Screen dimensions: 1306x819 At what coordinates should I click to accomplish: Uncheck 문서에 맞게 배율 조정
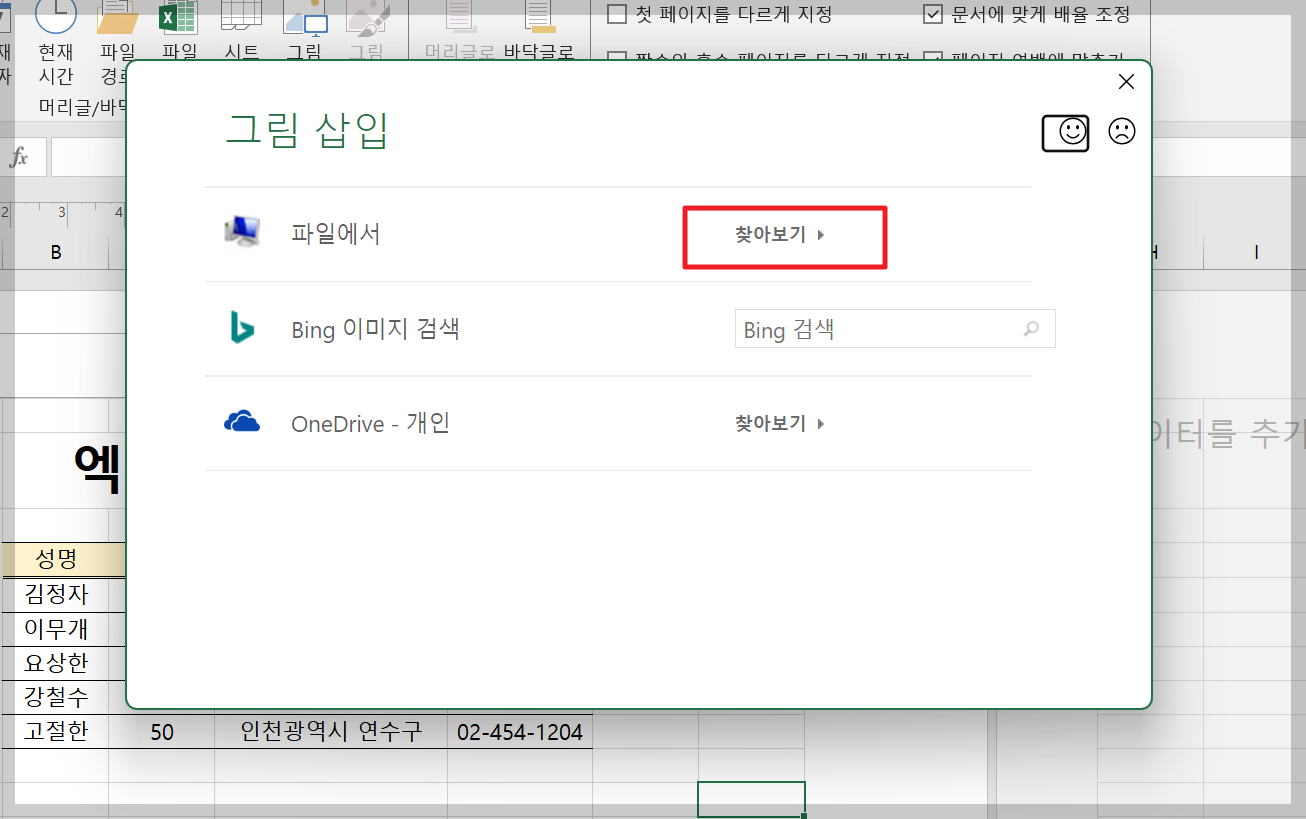[x=933, y=14]
